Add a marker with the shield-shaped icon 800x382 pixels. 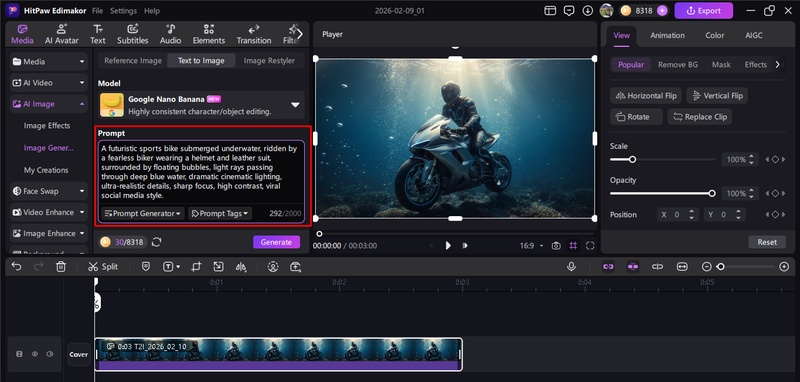click(x=145, y=266)
